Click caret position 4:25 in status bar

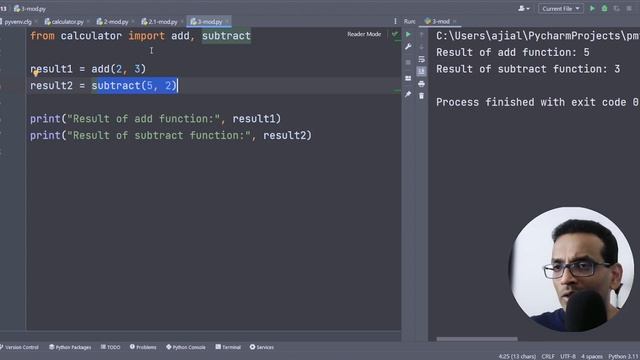[x=517, y=356]
